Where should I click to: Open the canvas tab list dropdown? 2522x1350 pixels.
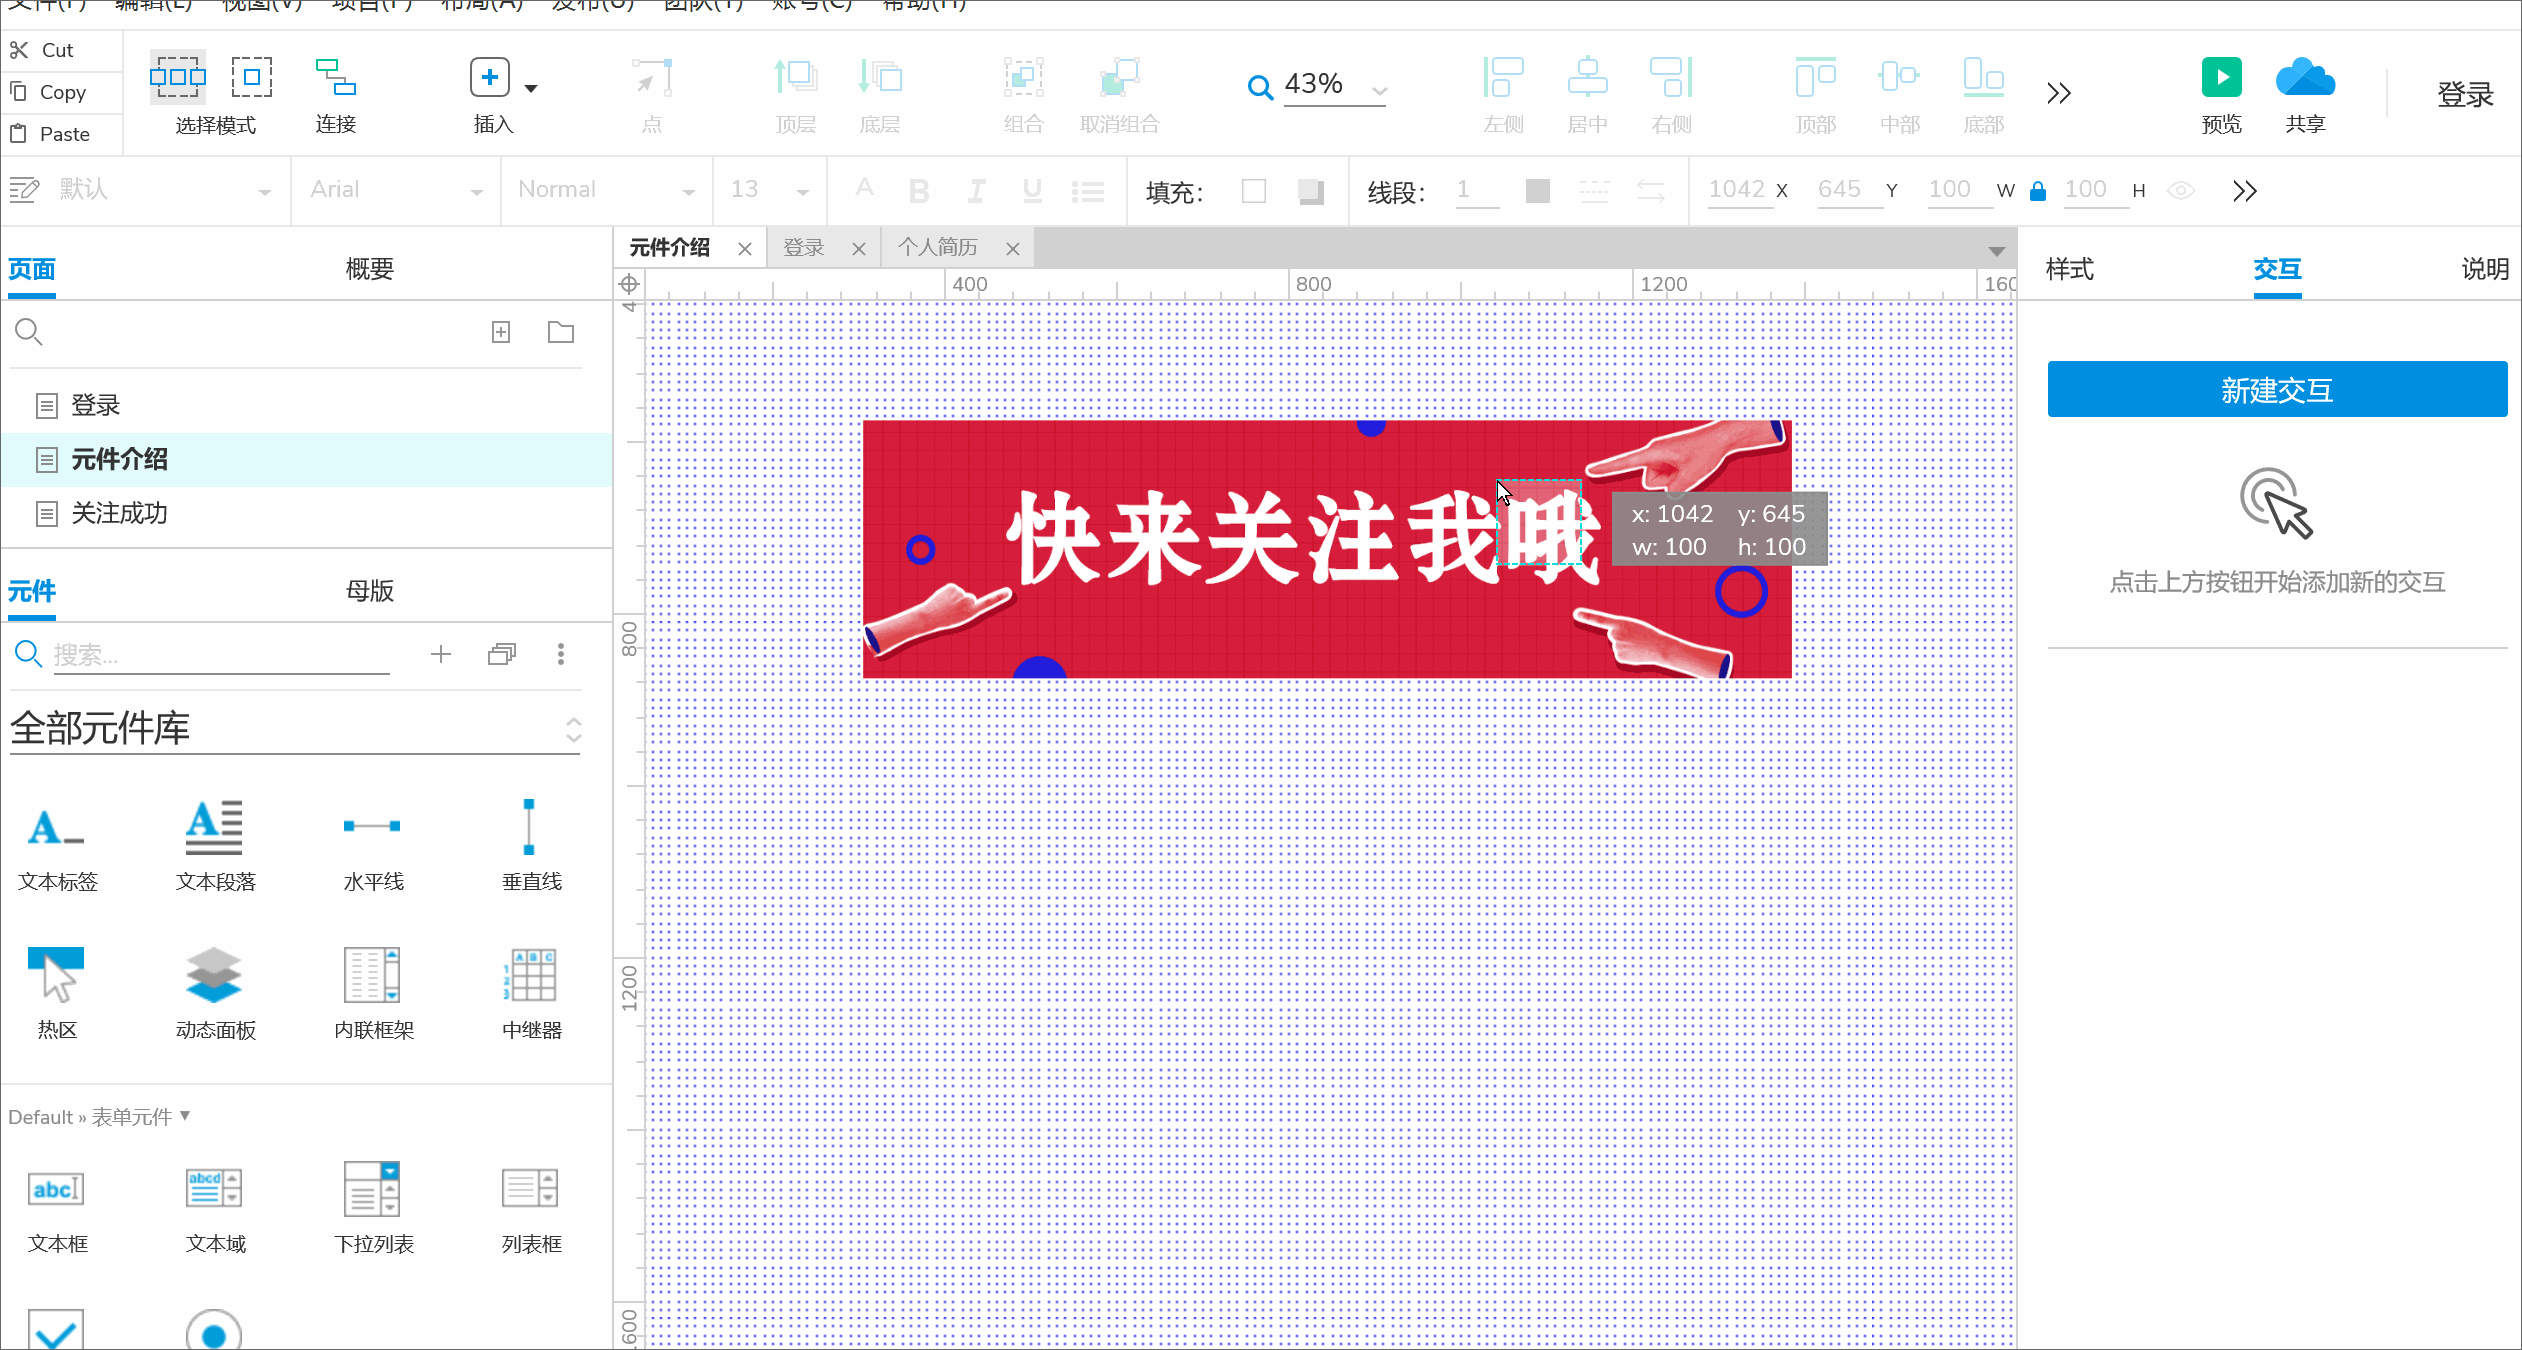[x=1996, y=250]
